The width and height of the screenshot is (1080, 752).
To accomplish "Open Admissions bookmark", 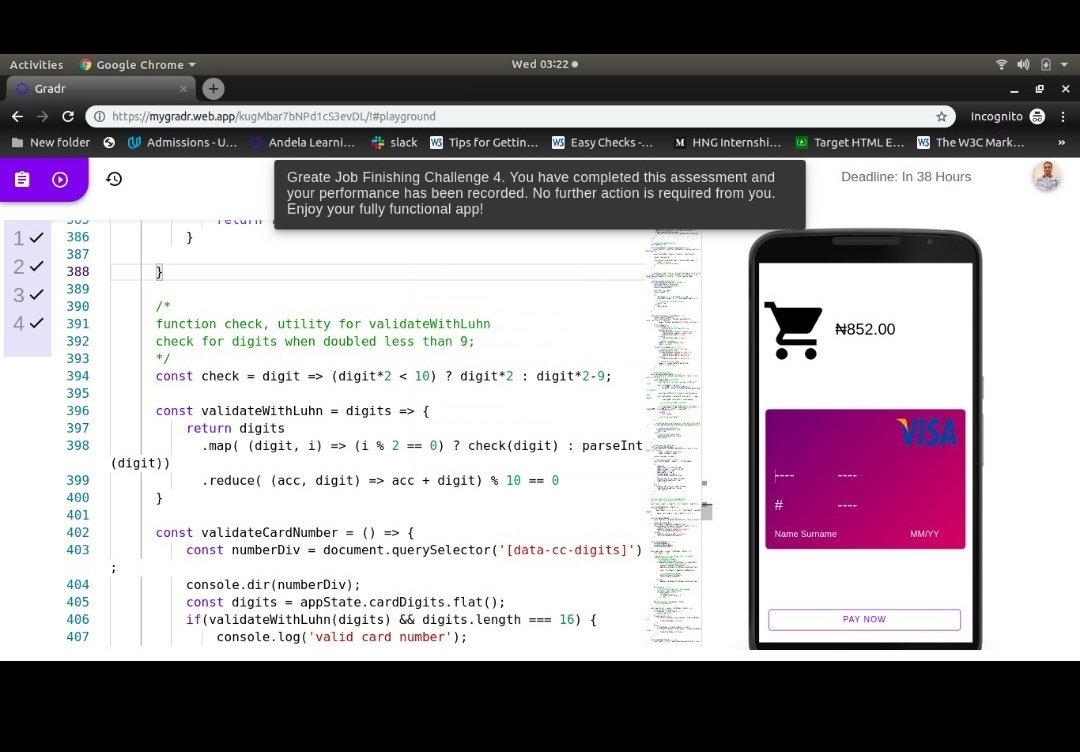I will (x=183, y=143).
